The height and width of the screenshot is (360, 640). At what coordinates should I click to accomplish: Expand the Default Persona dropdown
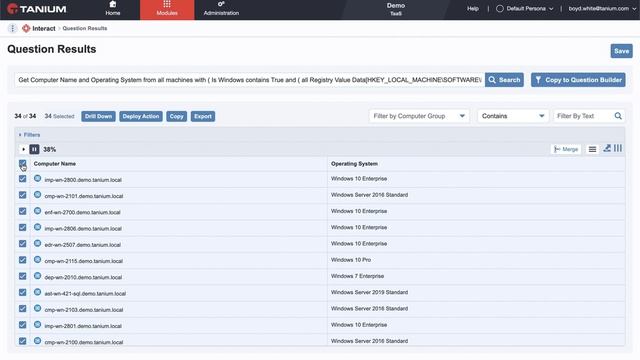[x=525, y=8]
